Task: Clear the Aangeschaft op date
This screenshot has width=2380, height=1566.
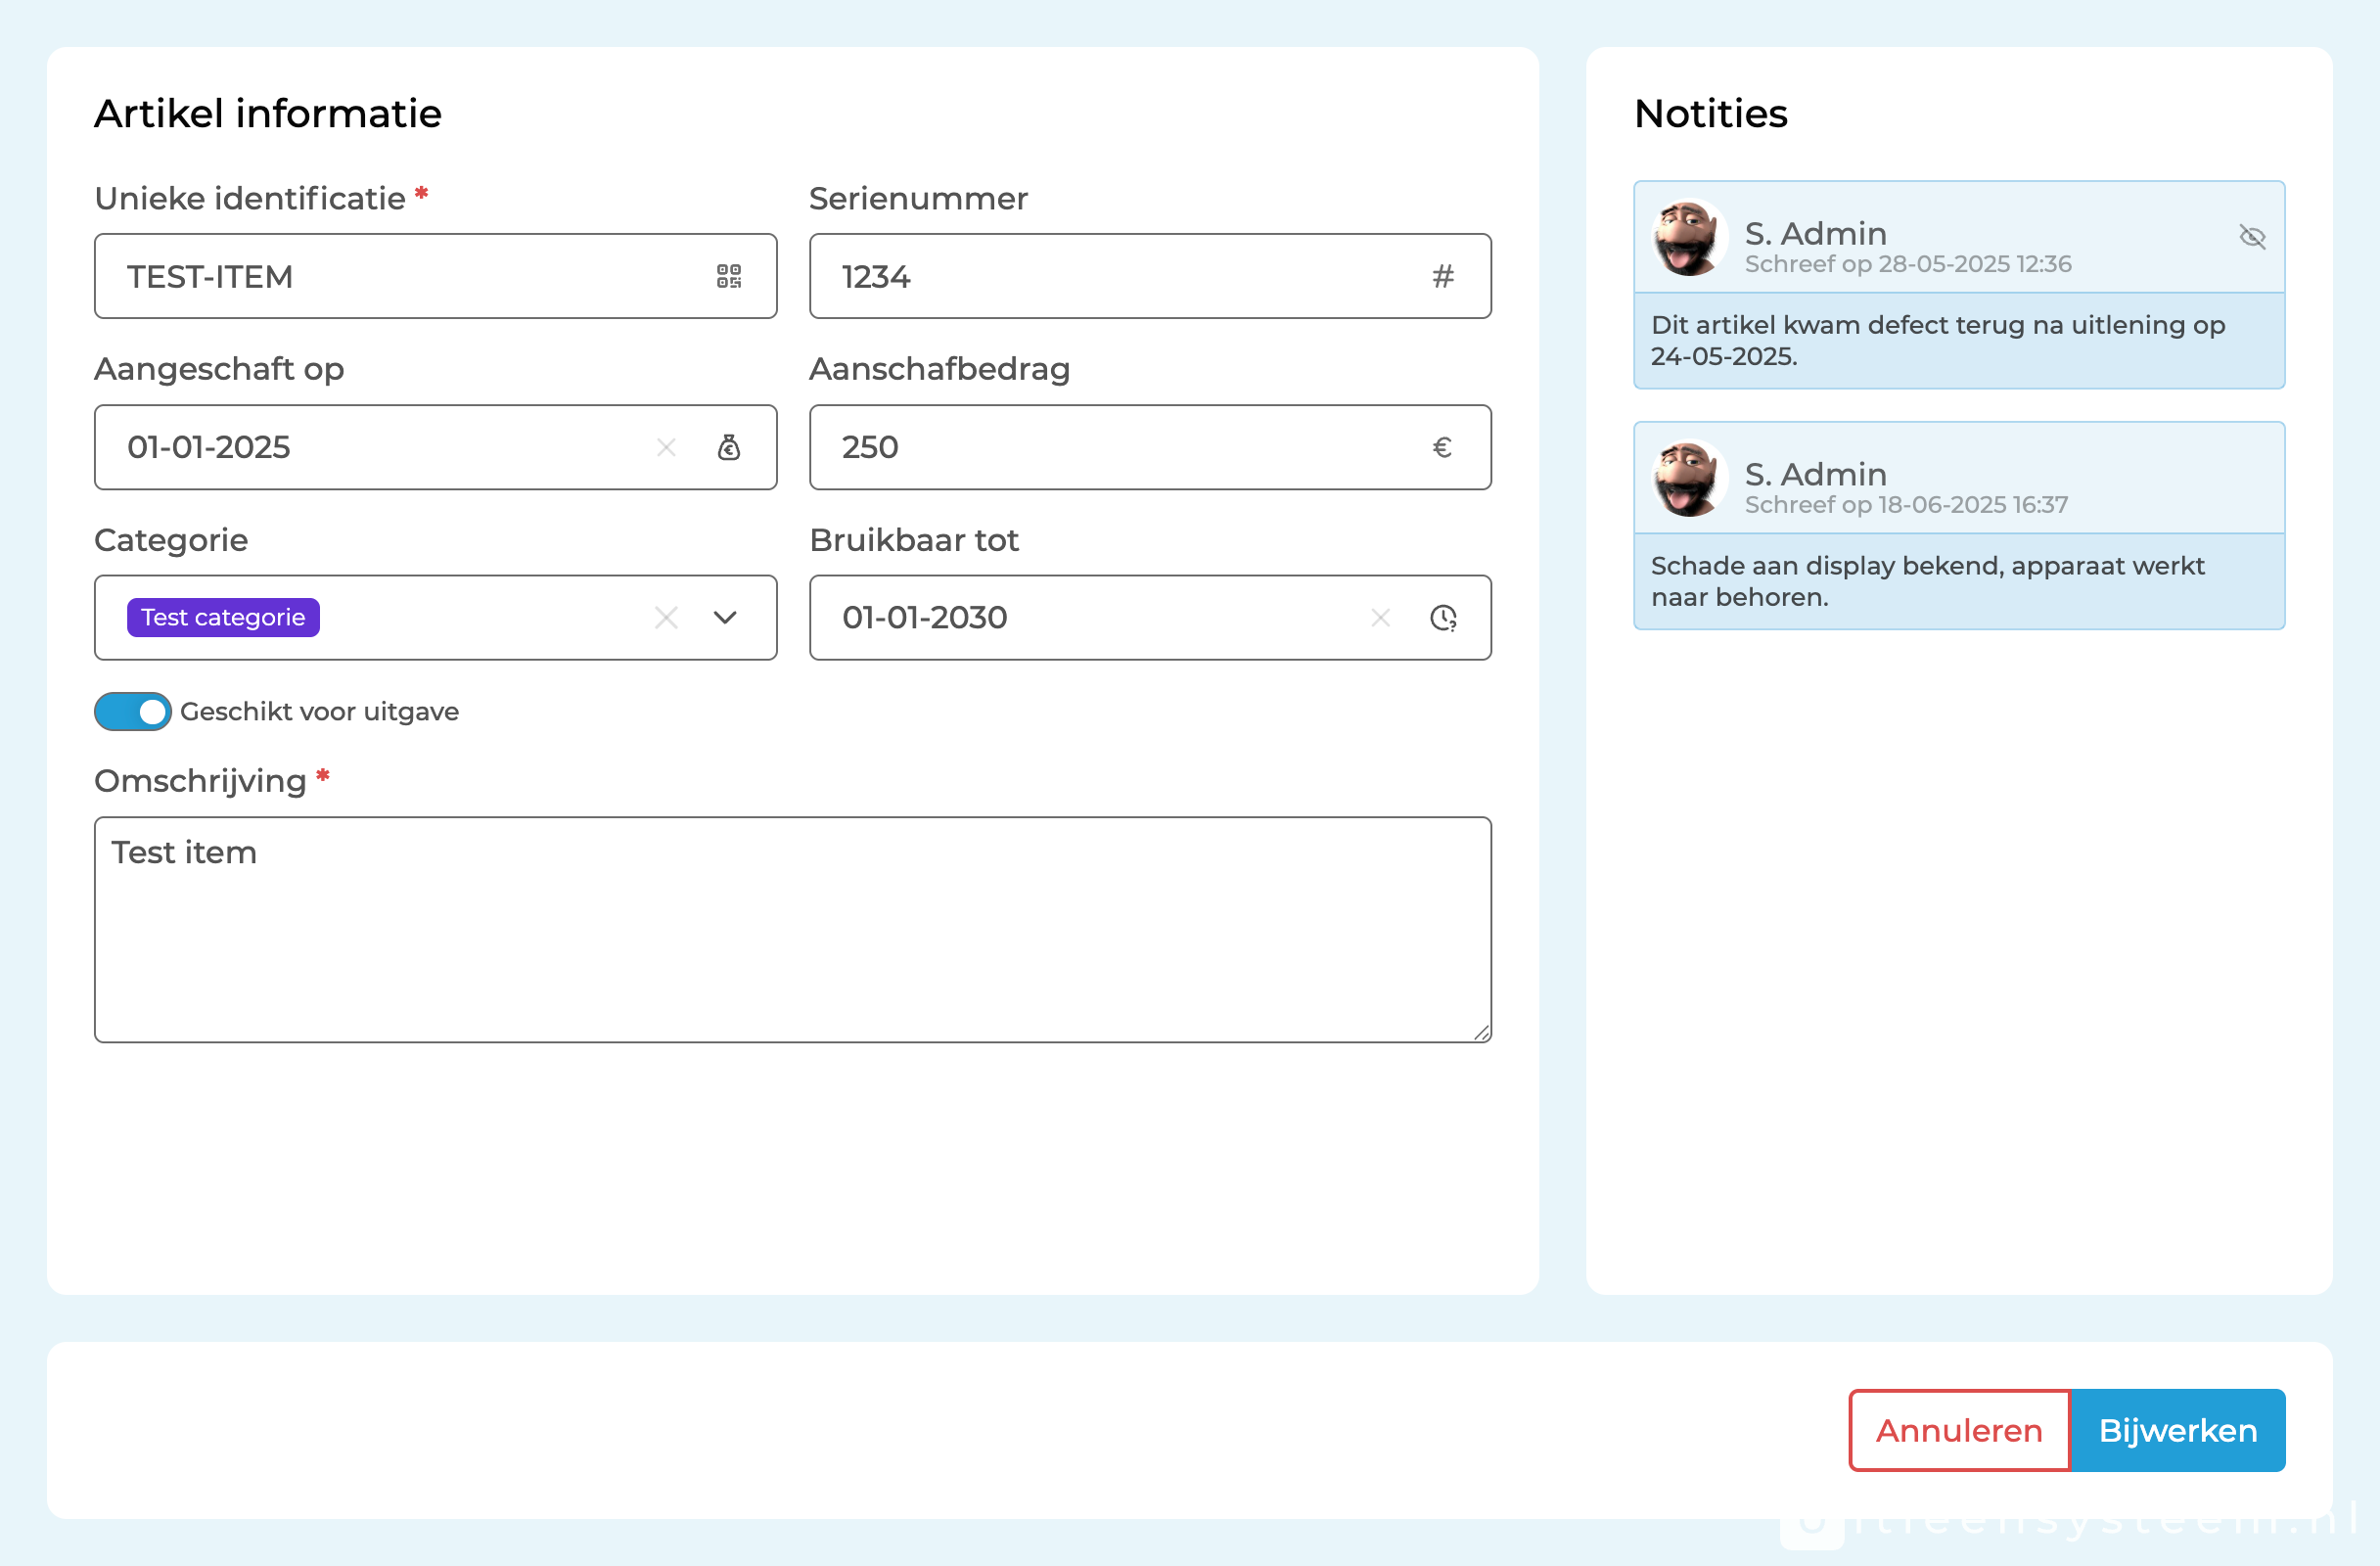Action: click(x=666, y=447)
